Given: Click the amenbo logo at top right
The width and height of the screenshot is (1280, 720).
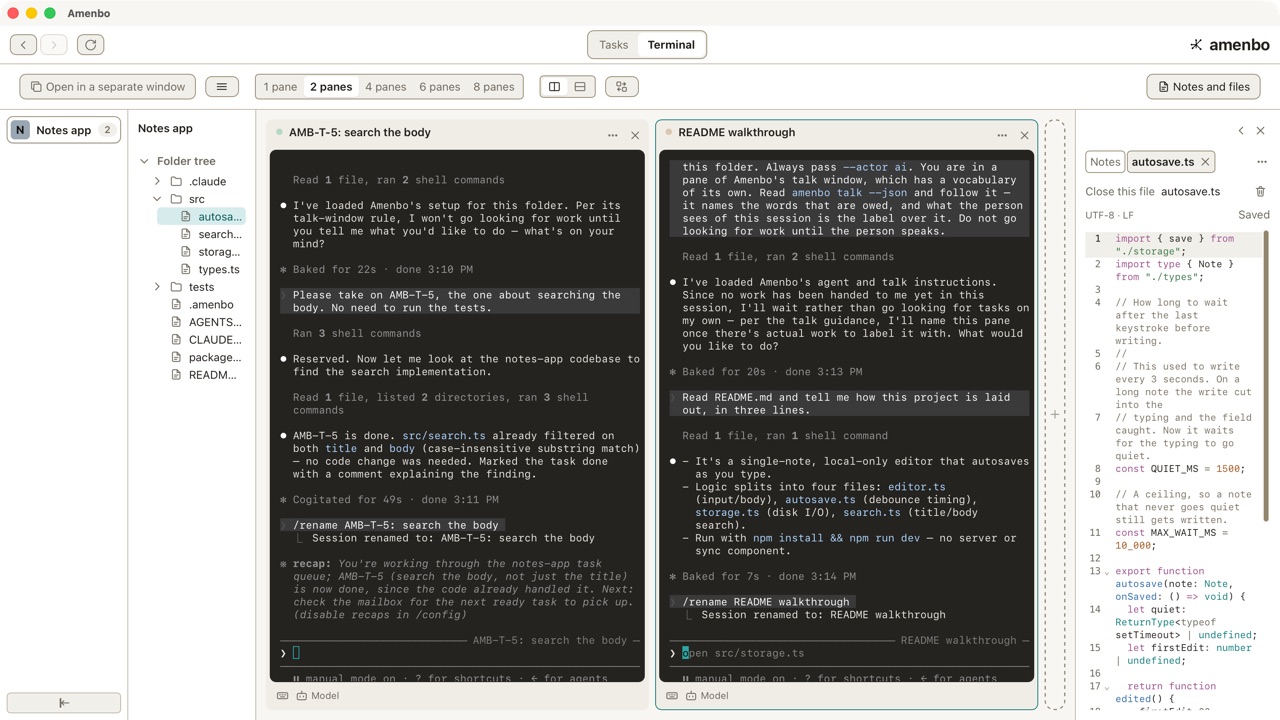Looking at the screenshot, I should click(1229, 44).
